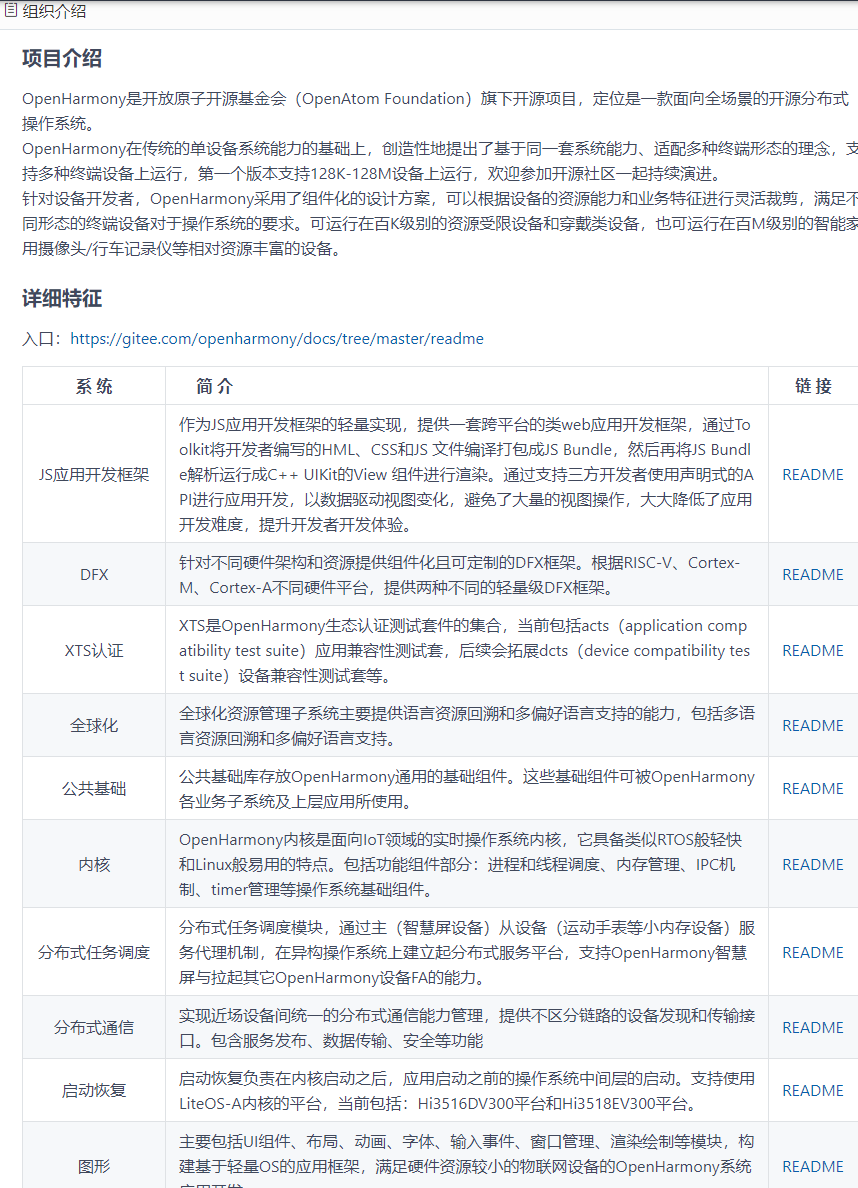
Task: Click the 启动恢复负责 description cell
Action: pos(467,1090)
